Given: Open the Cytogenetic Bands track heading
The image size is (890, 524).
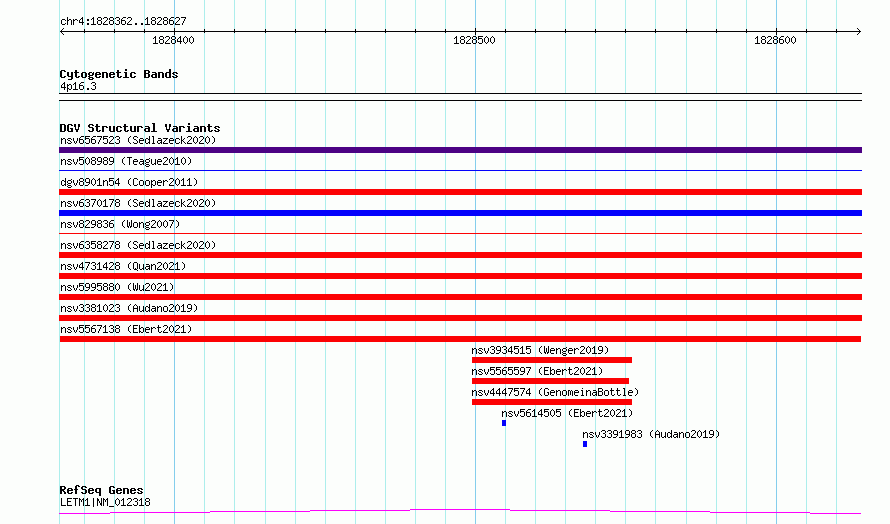Looking at the screenshot, I should (119, 74).
